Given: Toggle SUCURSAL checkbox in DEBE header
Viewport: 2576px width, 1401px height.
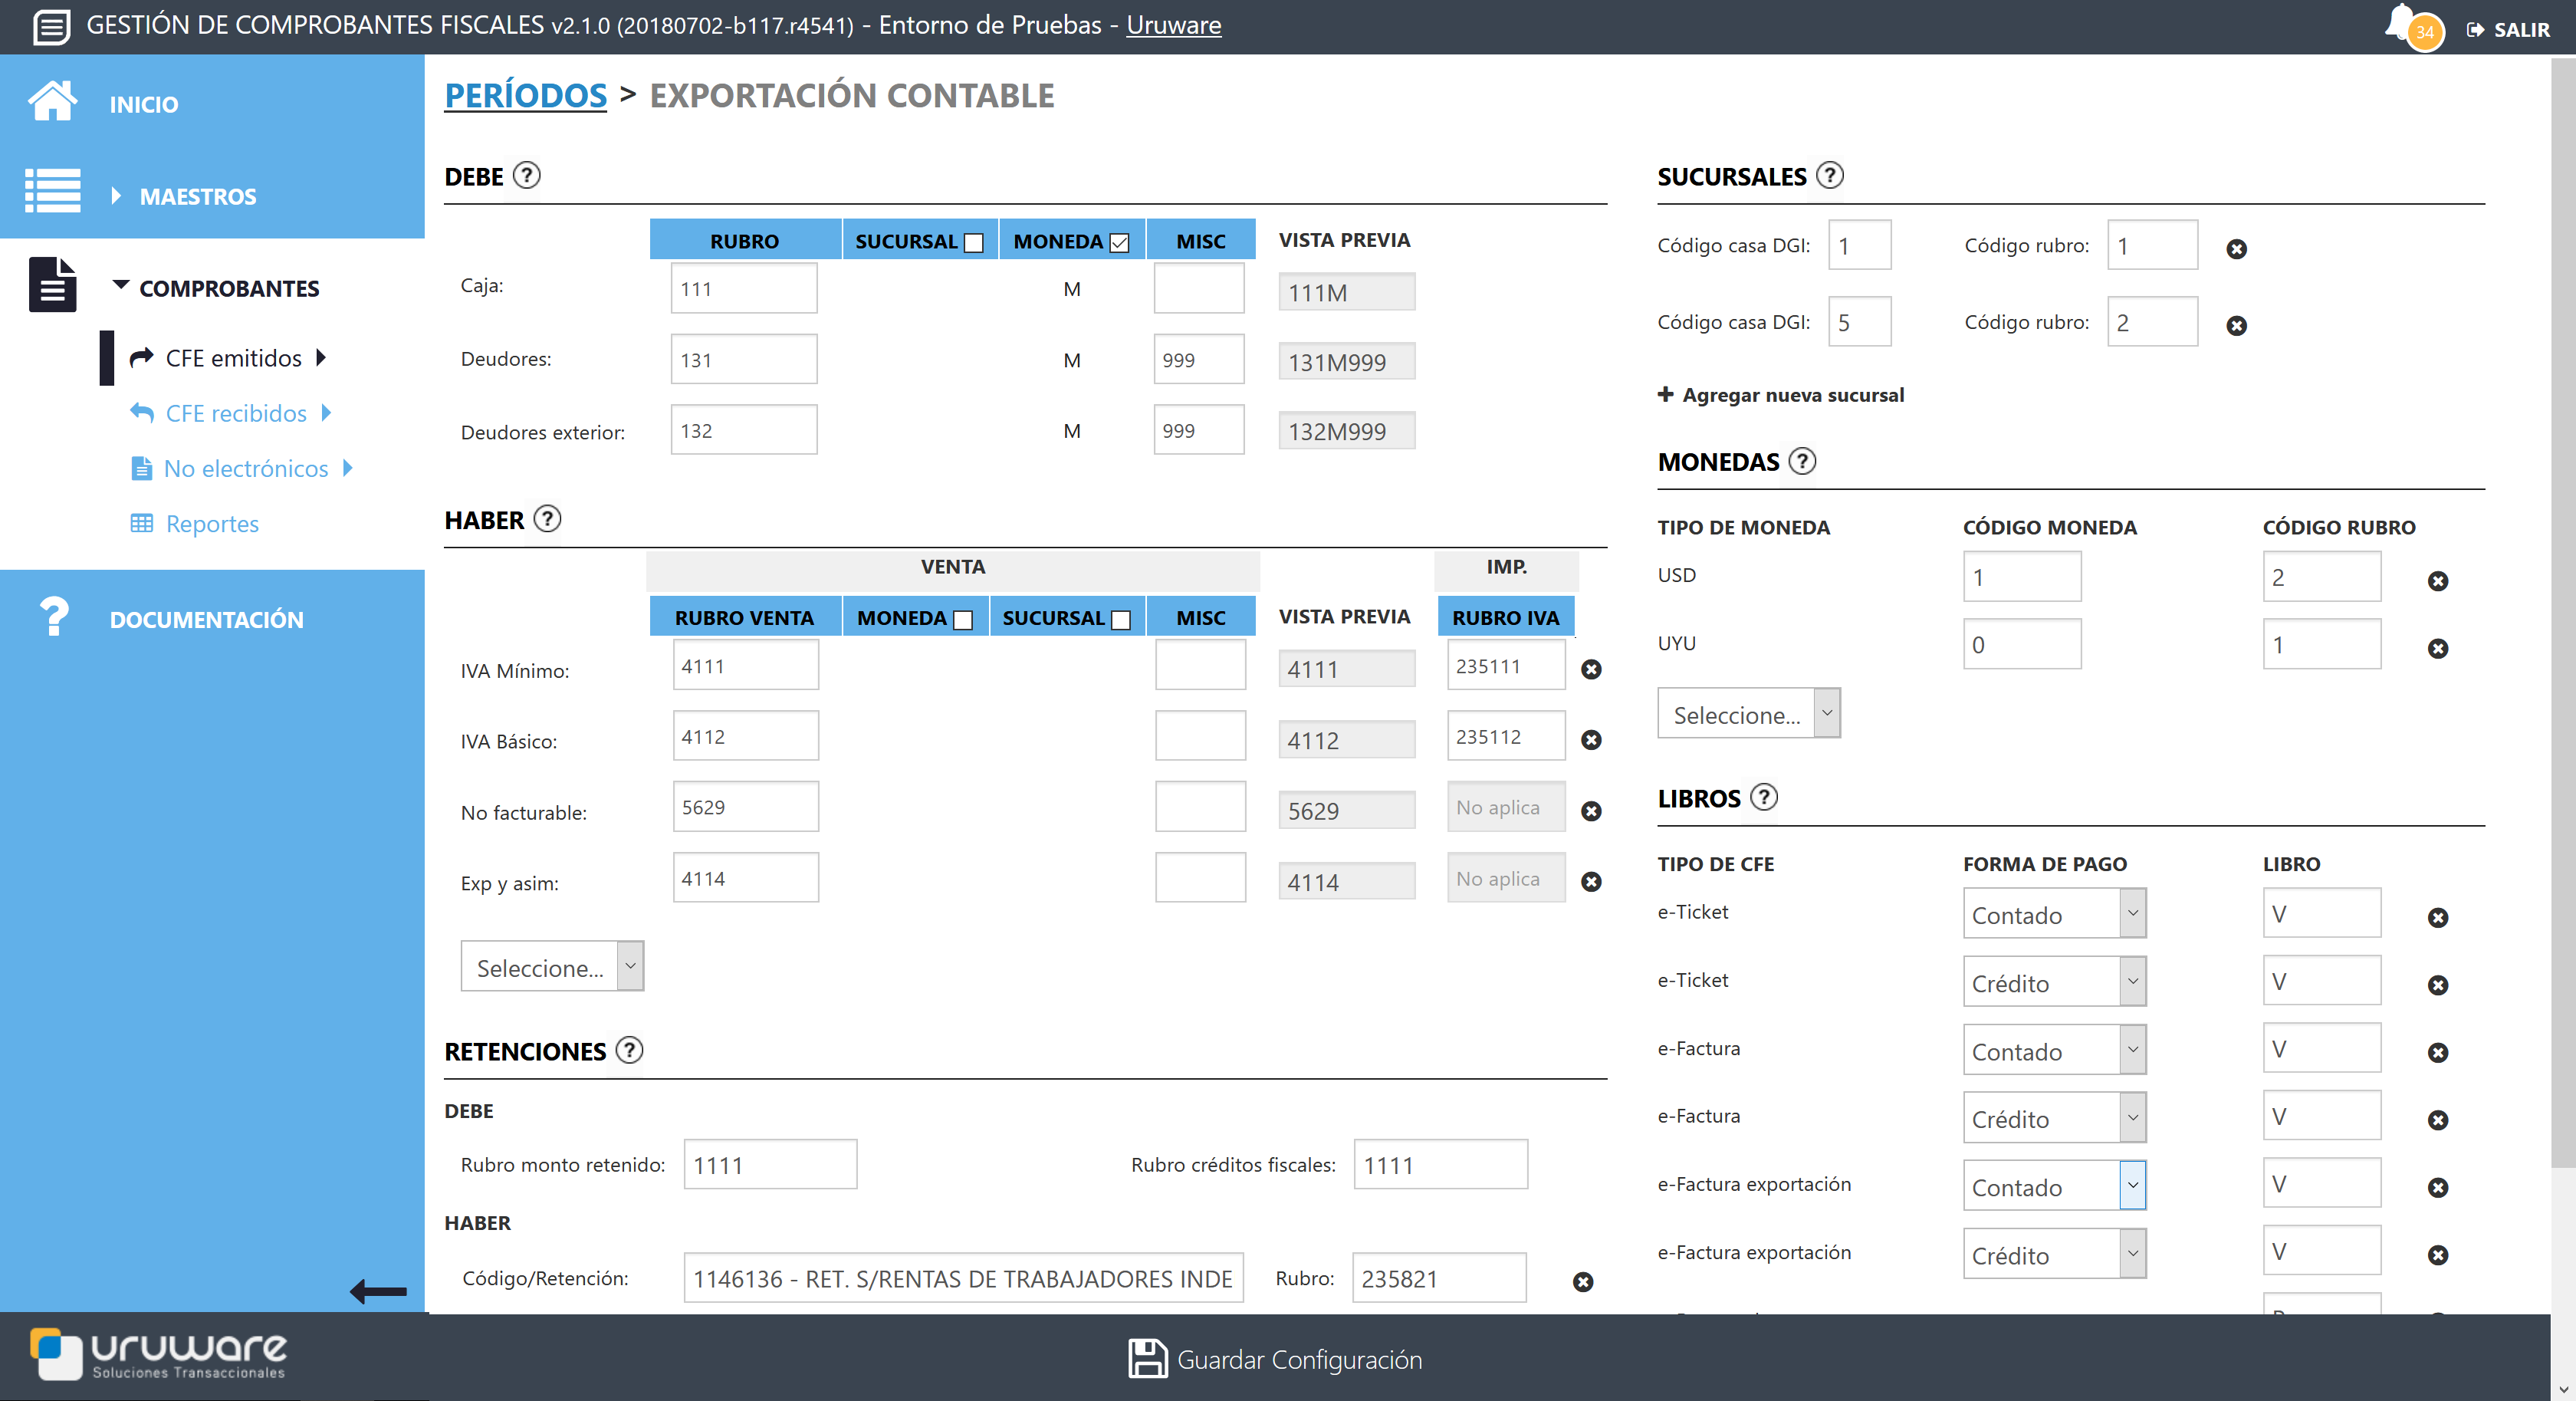Looking at the screenshot, I should 973,243.
